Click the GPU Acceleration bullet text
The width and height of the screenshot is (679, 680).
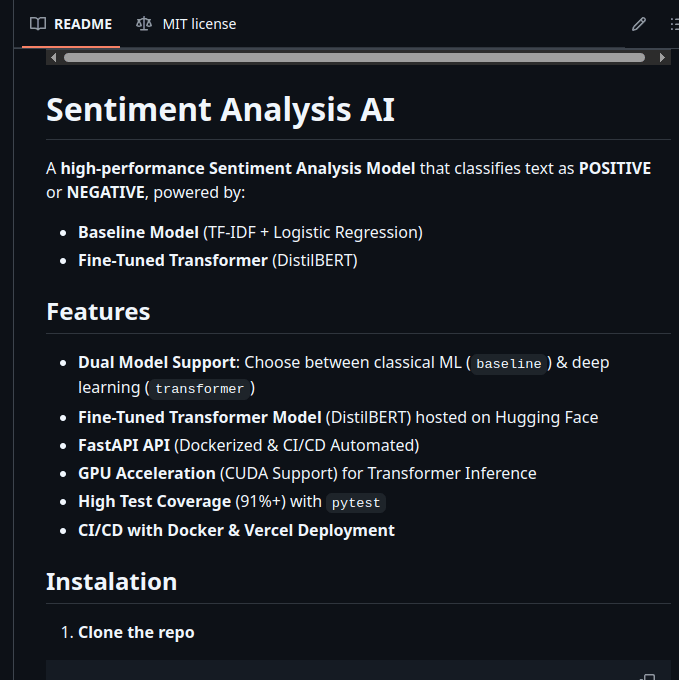(146, 473)
